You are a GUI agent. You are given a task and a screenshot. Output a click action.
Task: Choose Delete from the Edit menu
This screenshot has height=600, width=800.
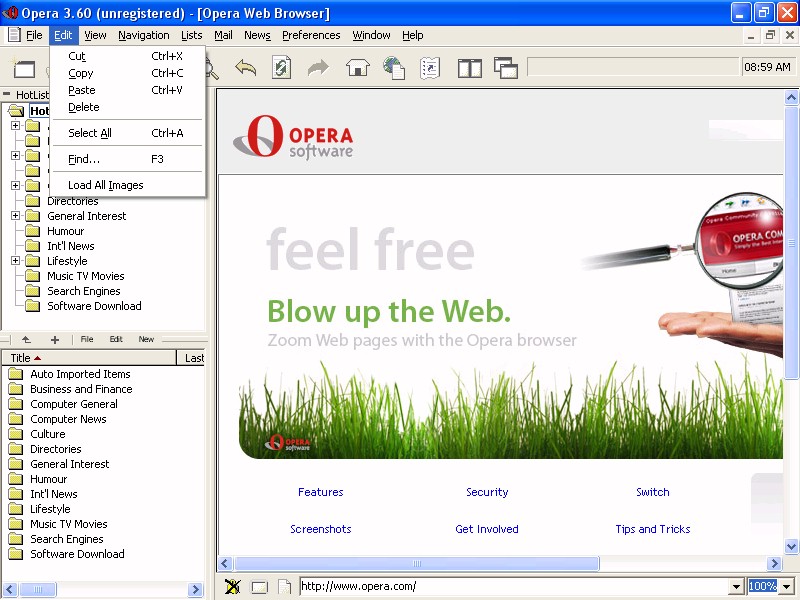[128, 107]
